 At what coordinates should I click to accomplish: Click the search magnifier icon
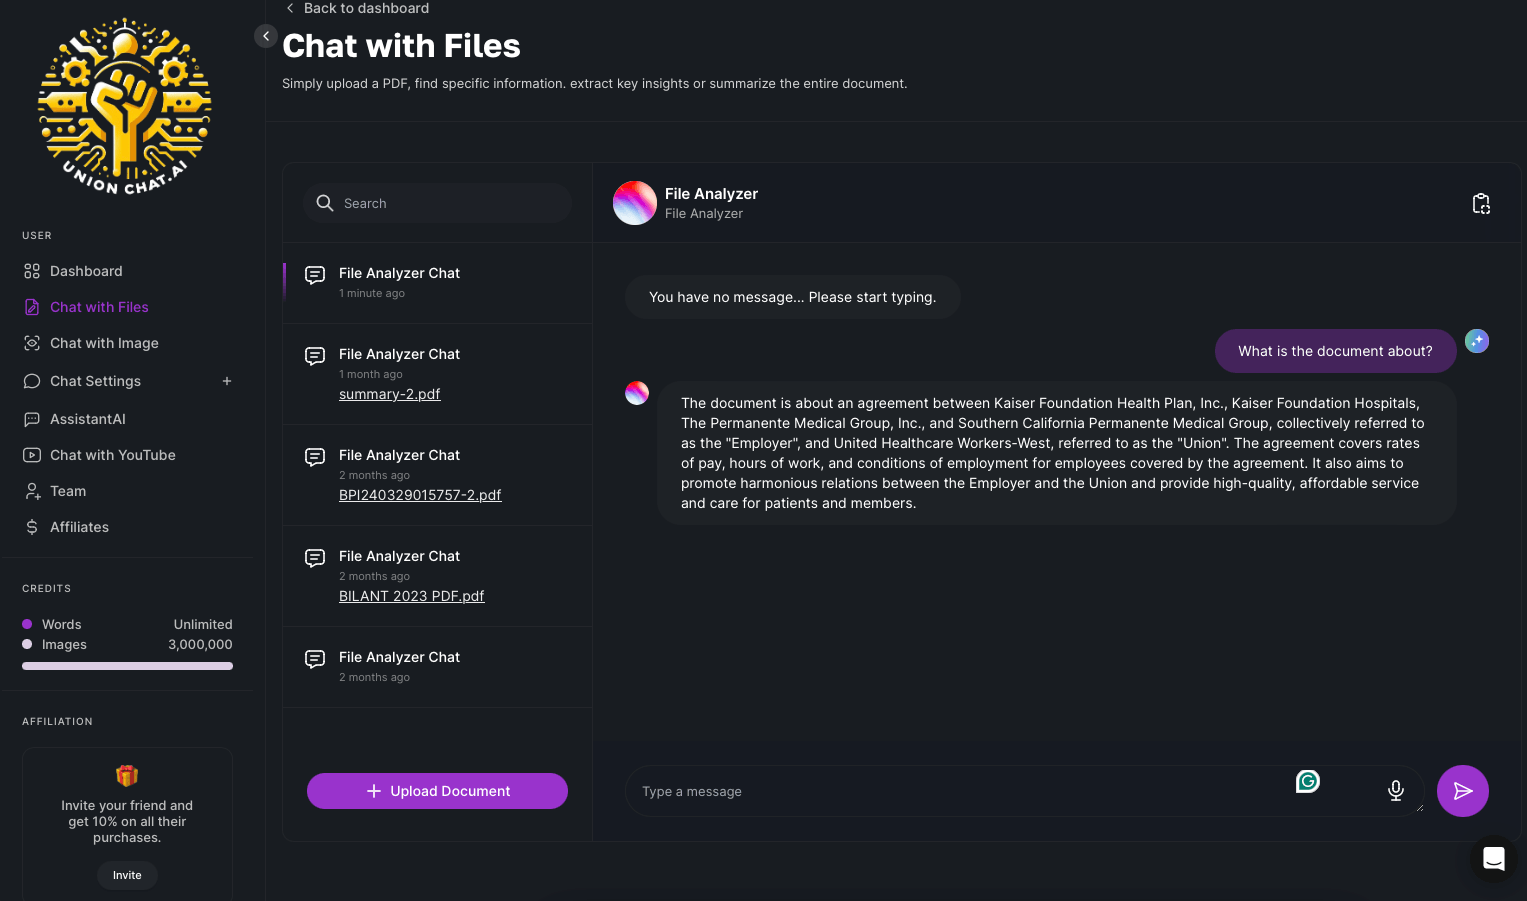[325, 203]
